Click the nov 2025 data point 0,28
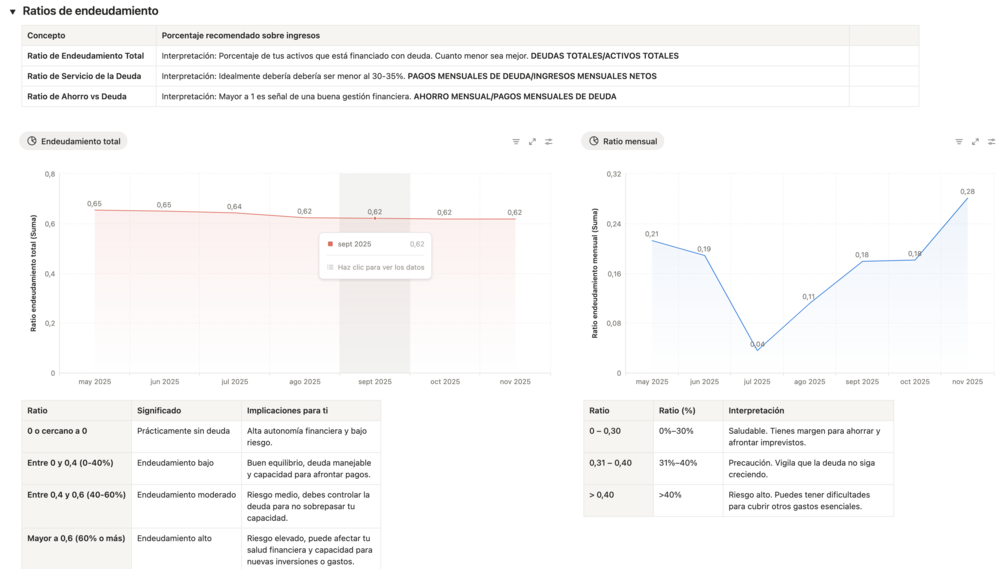1005x569 pixels. click(x=967, y=199)
